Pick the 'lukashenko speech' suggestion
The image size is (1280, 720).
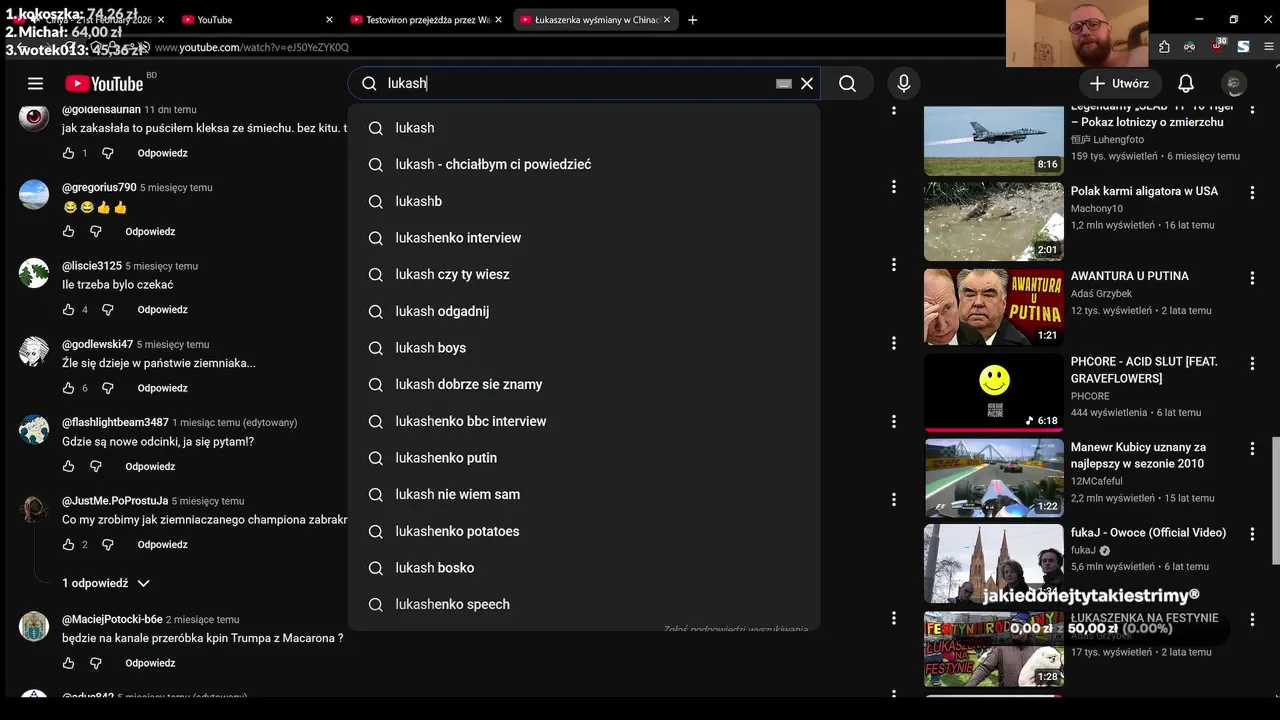584,604
